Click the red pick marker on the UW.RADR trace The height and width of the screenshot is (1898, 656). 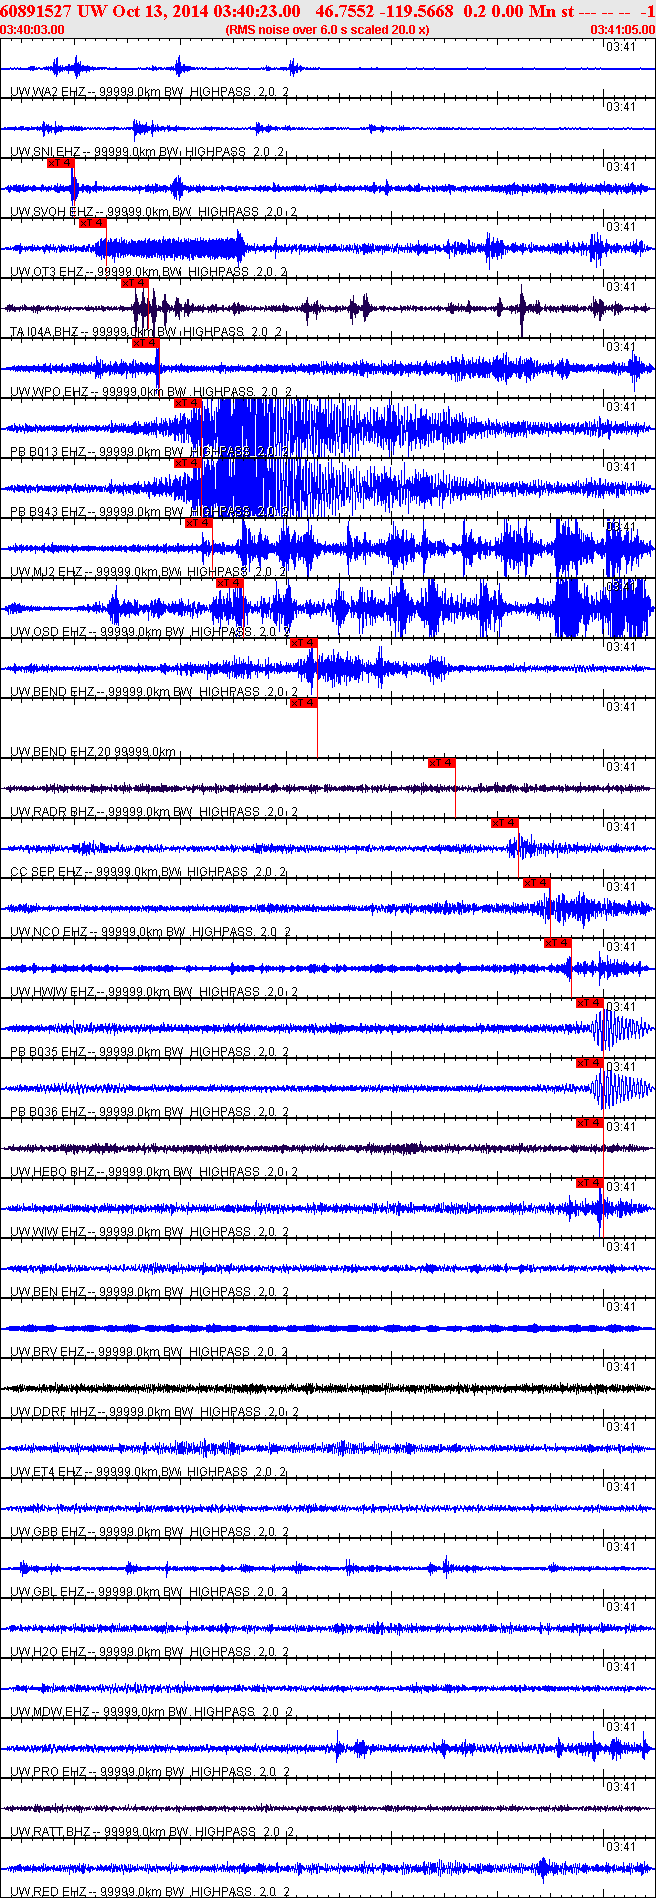(x=441, y=763)
